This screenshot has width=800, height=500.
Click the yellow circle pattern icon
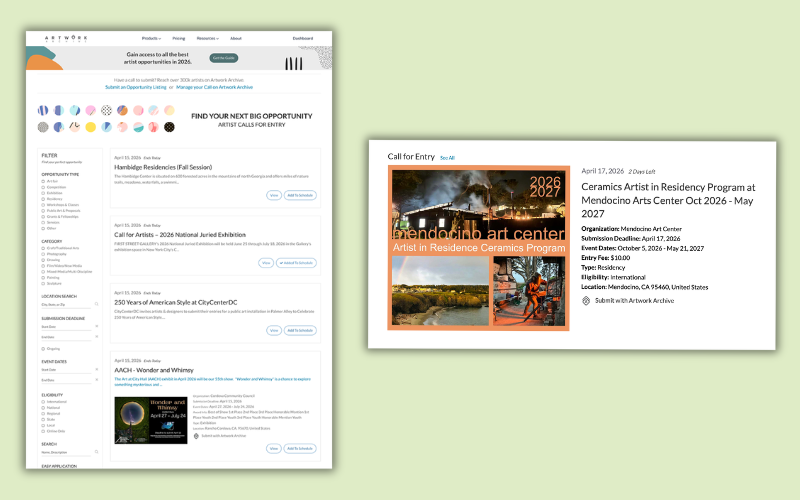pyautogui.click(x=91, y=127)
